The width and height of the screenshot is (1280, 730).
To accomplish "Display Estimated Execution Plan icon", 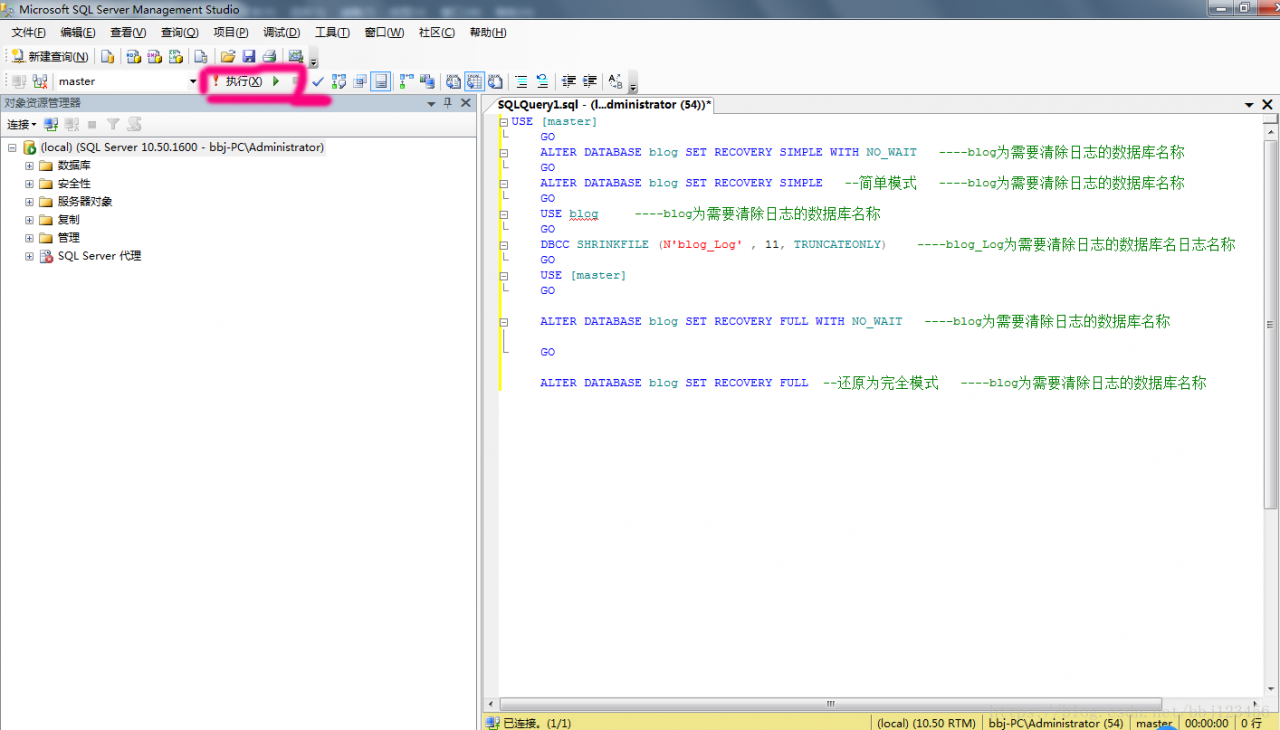I will point(339,81).
